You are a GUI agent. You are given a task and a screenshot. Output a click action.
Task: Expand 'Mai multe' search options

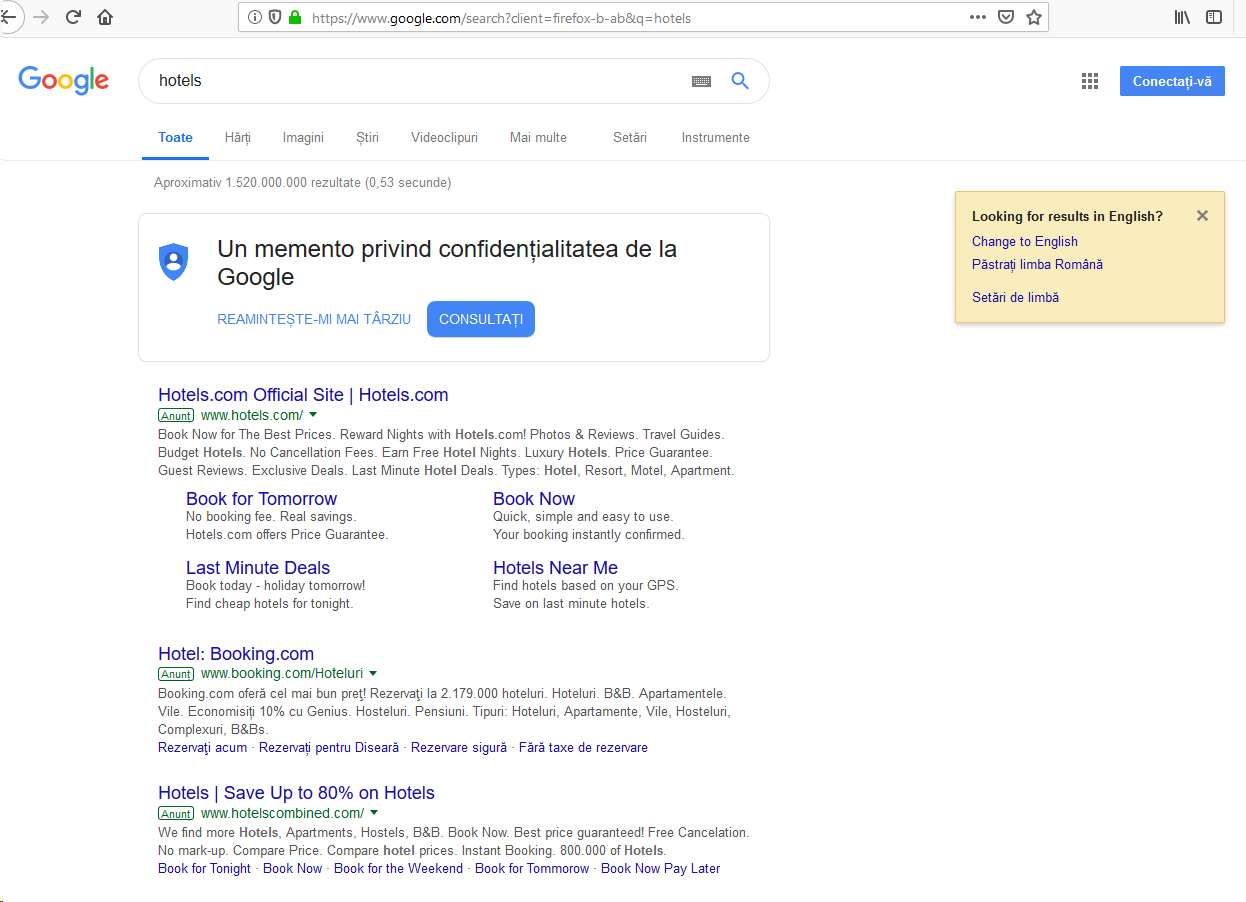(x=537, y=137)
